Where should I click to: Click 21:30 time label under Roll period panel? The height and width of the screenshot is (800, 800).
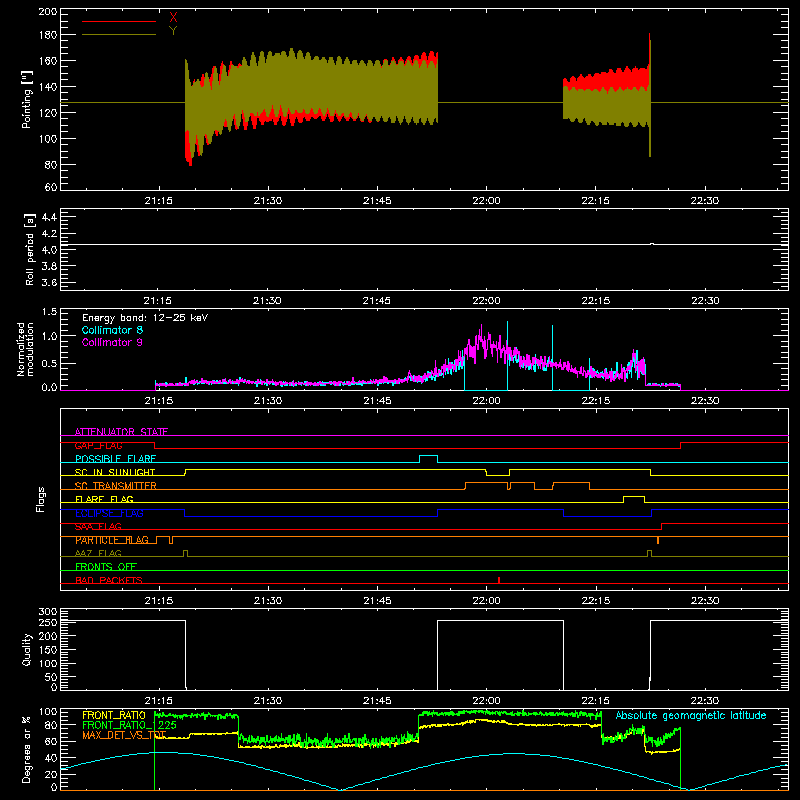click(267, 301)
